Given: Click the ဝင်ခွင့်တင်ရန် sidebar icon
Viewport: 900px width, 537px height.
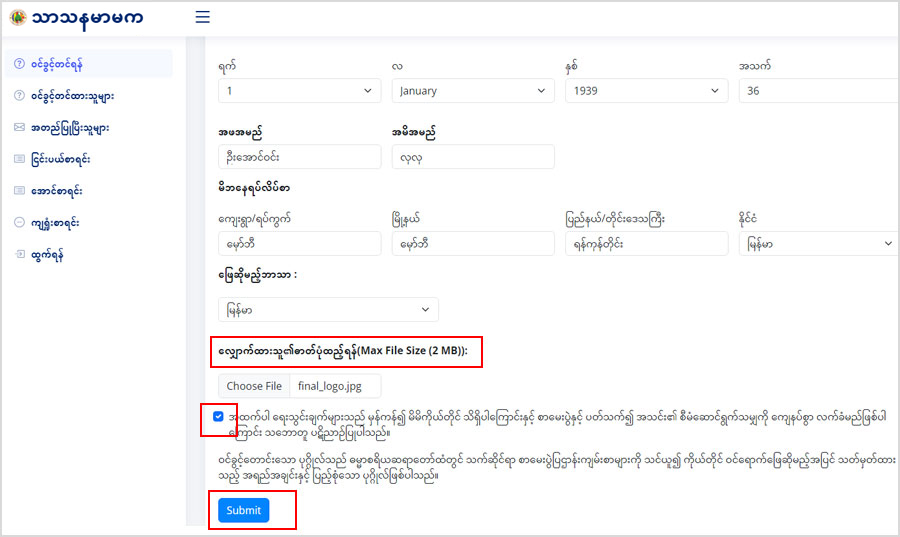Looking at the screenshot, I should coord(19,64).
